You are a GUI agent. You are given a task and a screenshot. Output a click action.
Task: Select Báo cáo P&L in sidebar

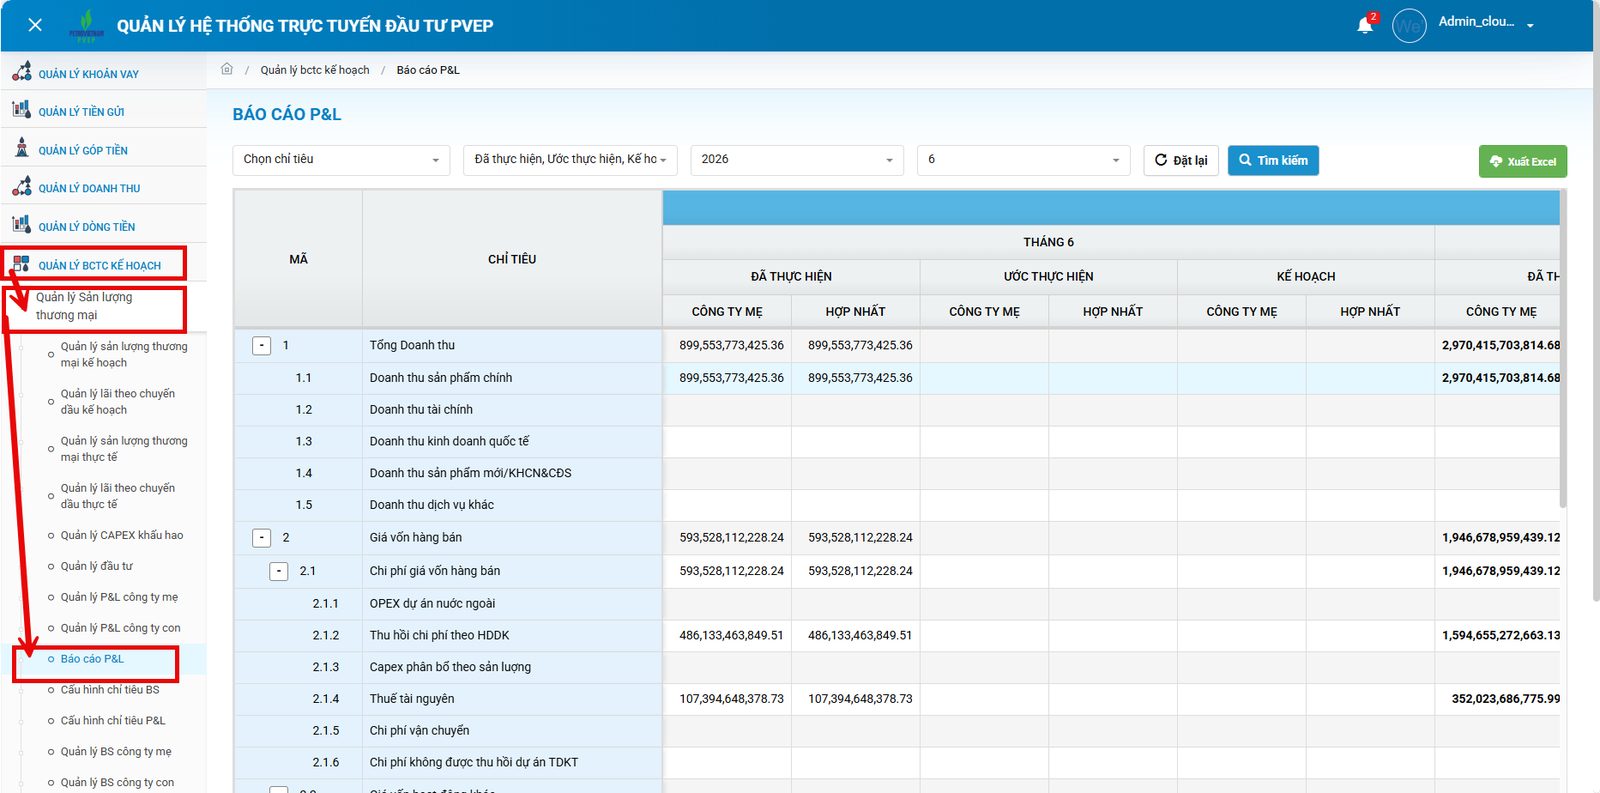(x=92, y=659)
